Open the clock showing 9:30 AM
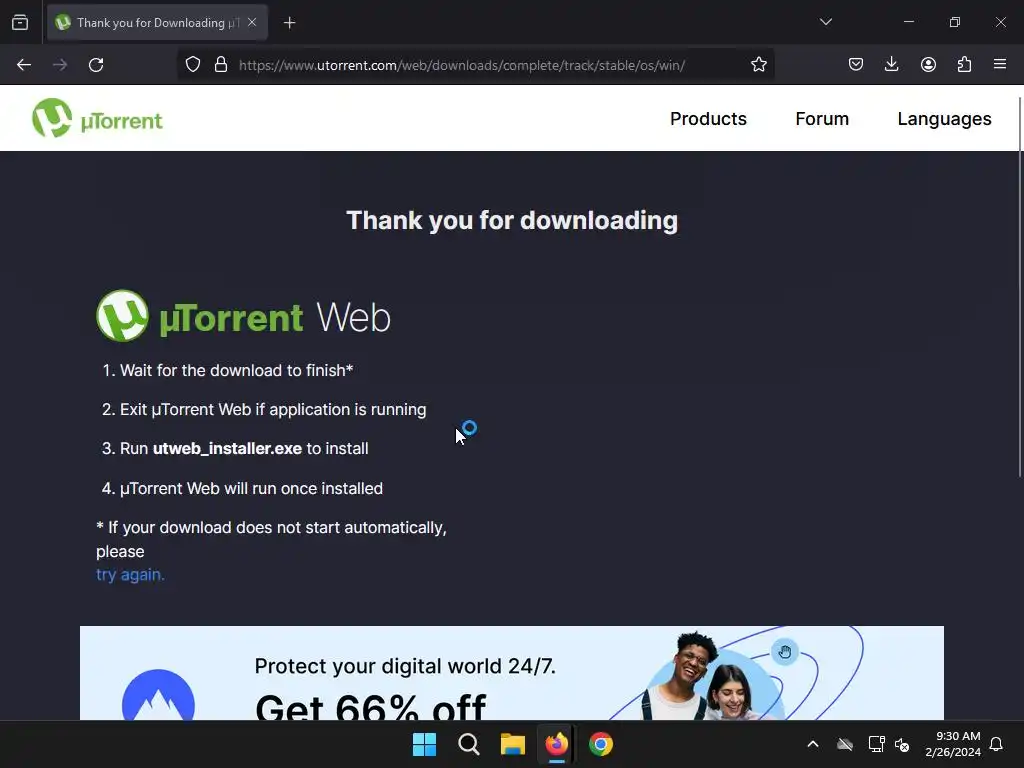Image resolution: width=1024 pixels, height=768 pixels. (953, 744)
